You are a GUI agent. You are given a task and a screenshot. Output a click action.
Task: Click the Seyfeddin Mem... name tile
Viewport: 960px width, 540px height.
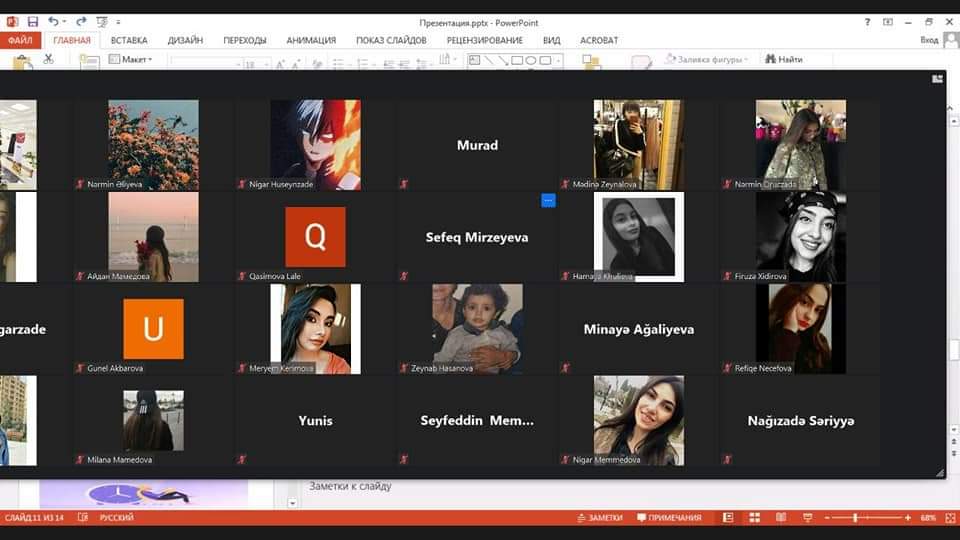coord(477,421)
